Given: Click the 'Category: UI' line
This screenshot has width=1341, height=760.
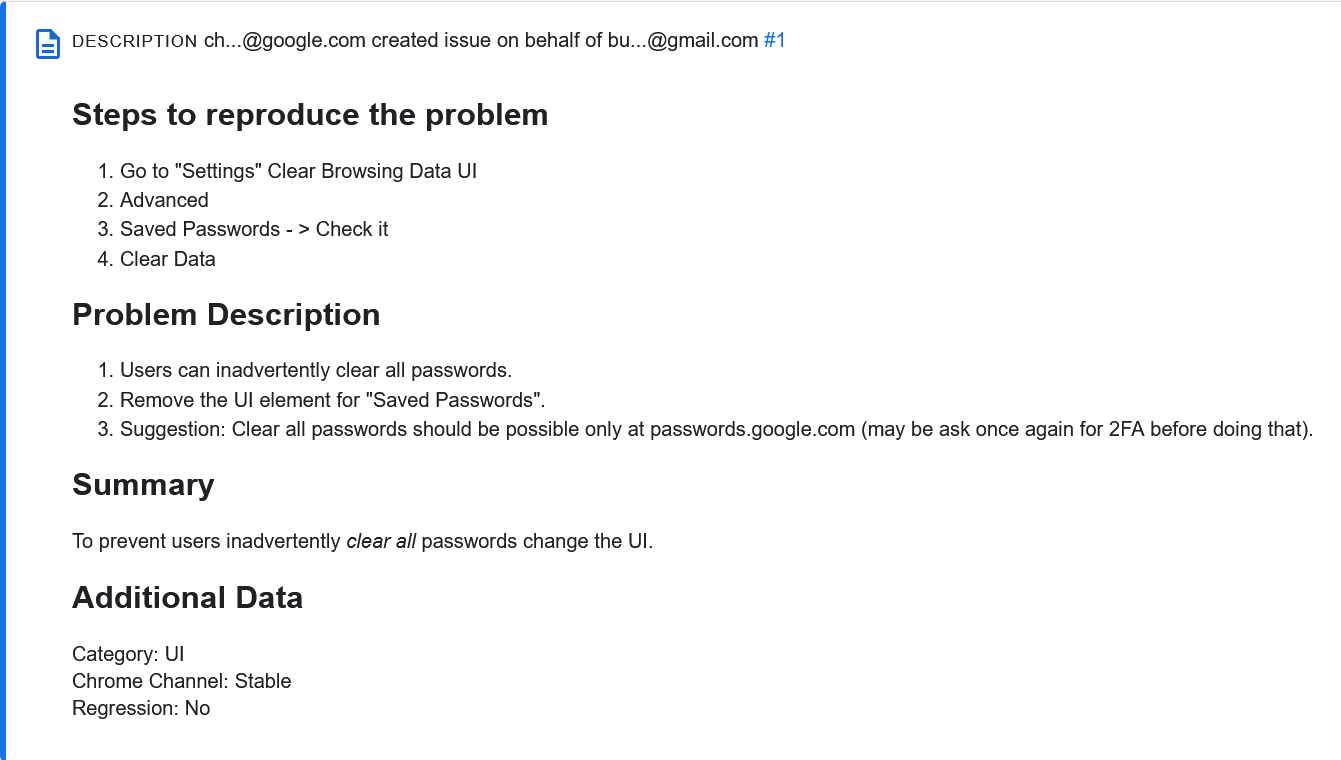Looking at the screenshot, I should 128,654.
